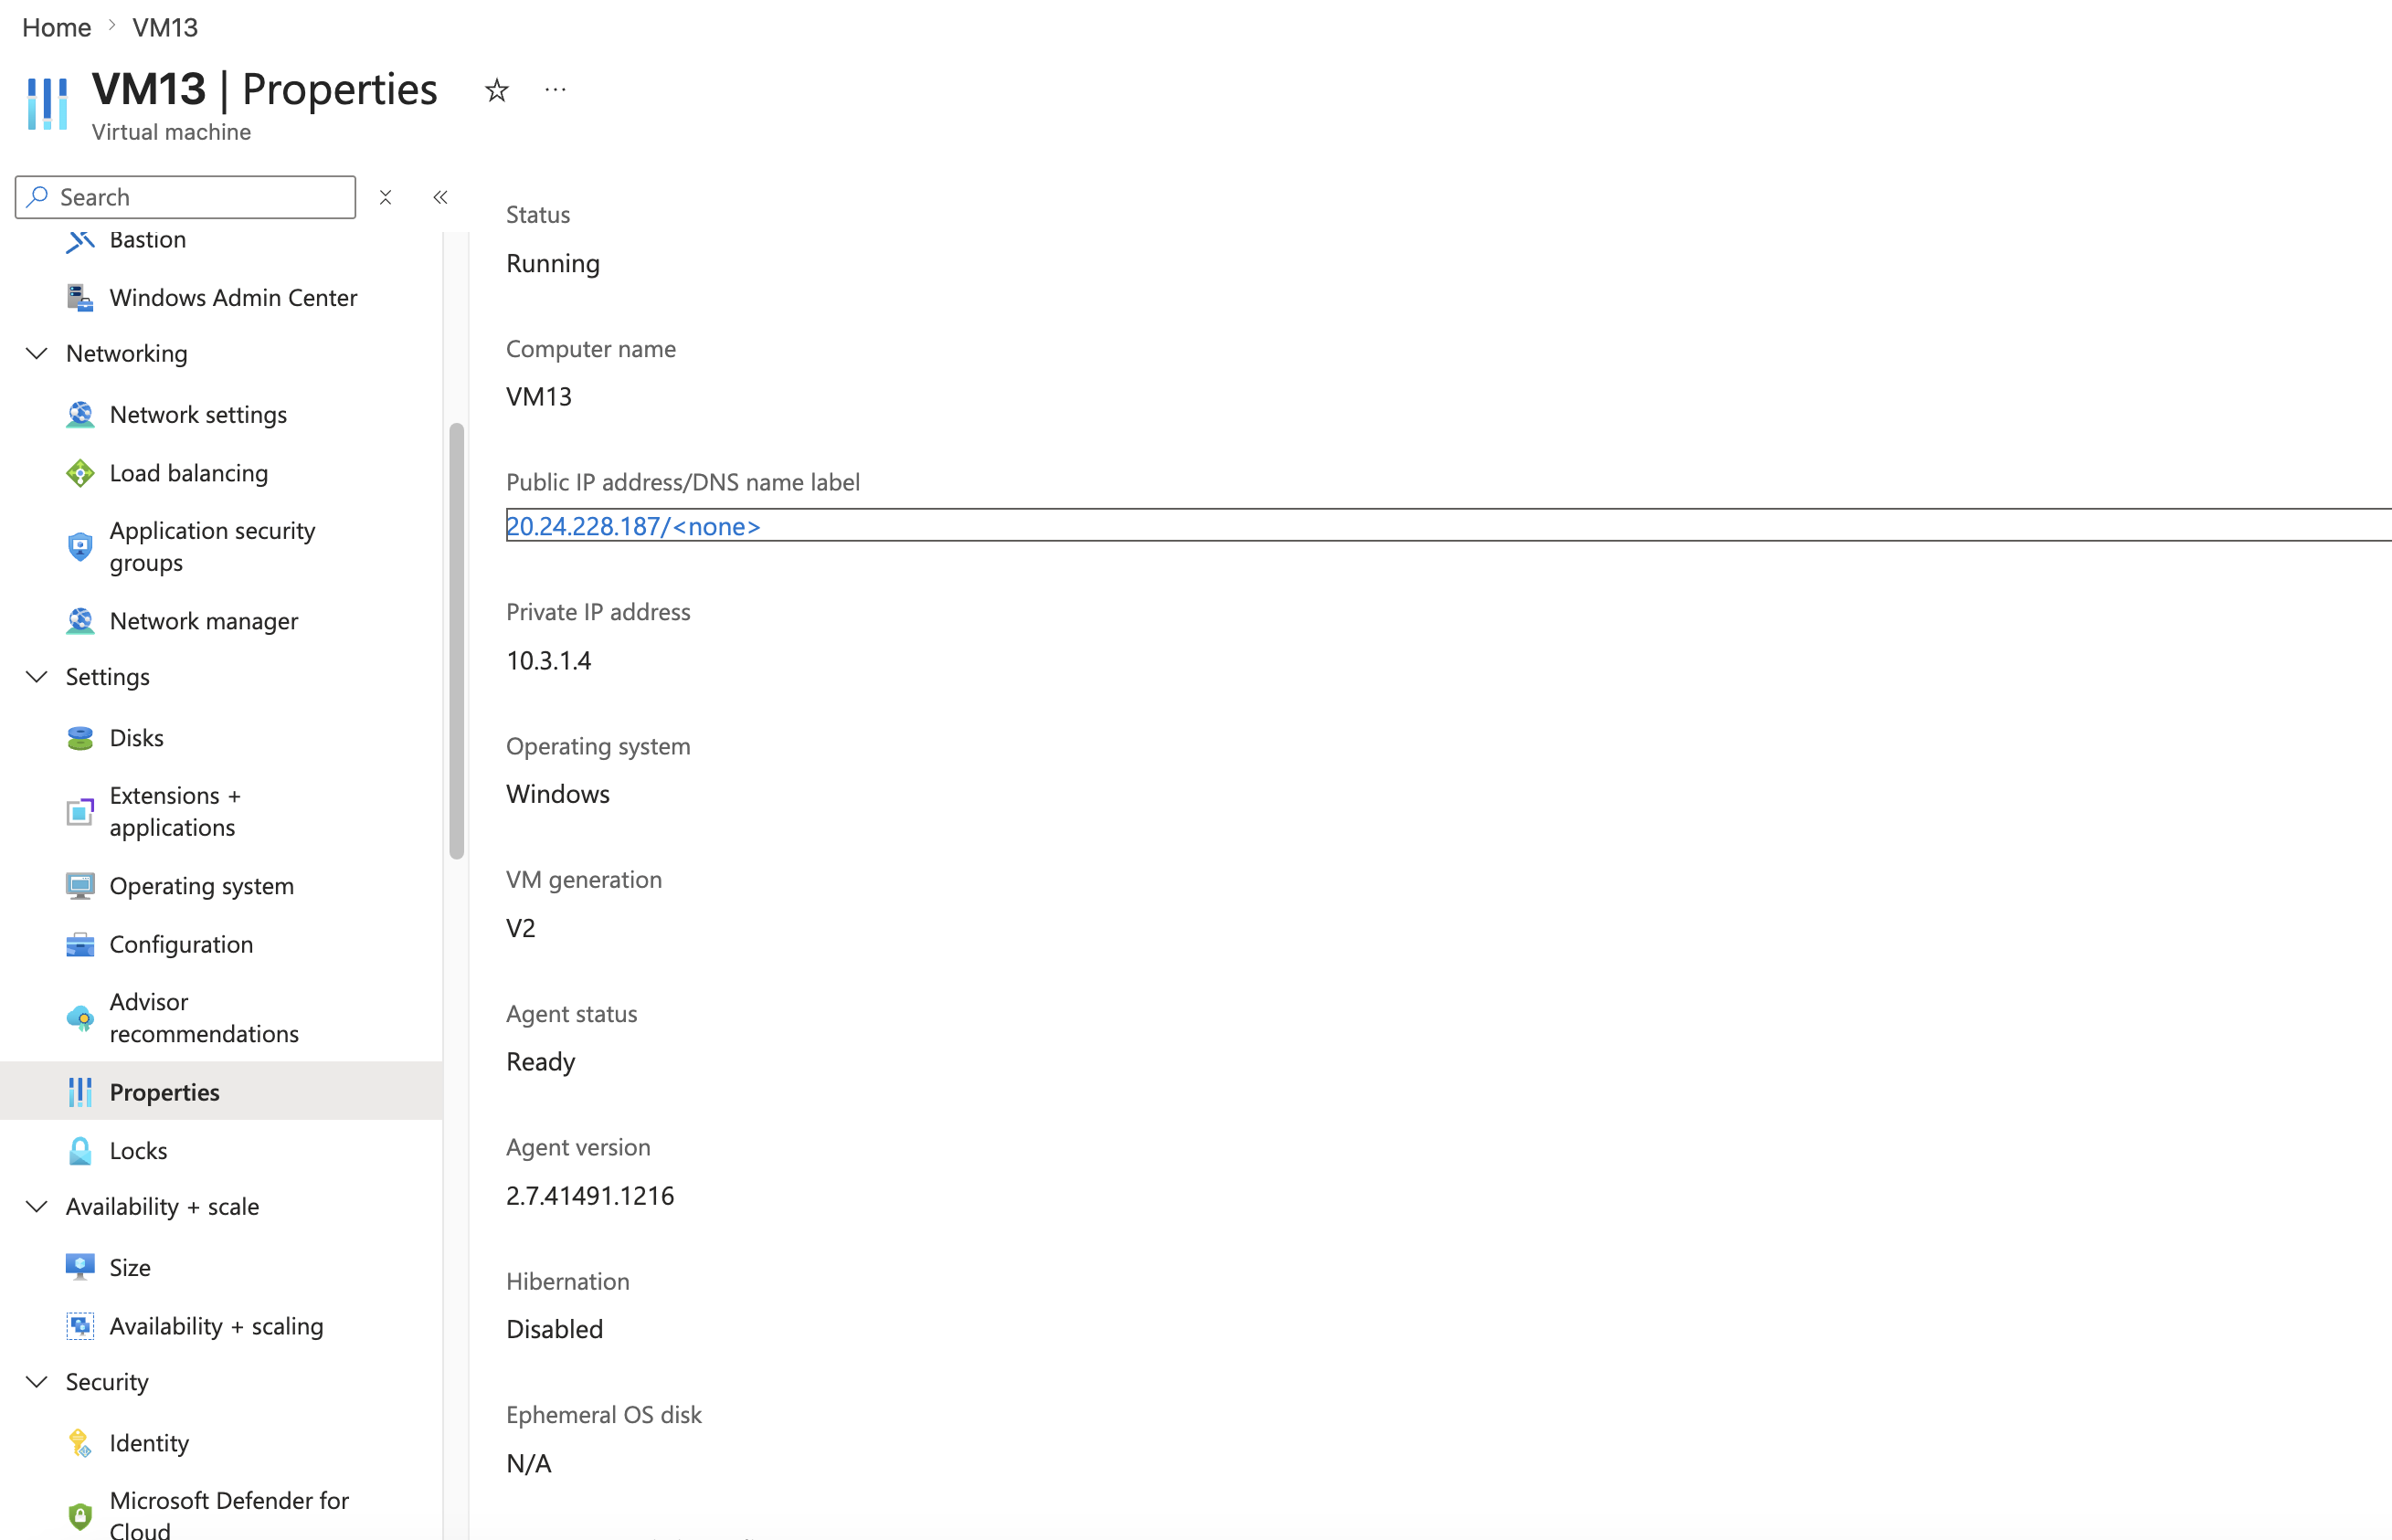Screen dimensions: 2392x1540
Task: Click the Microsoft Defender for Cloud icon
Action: coord(80,1517)
